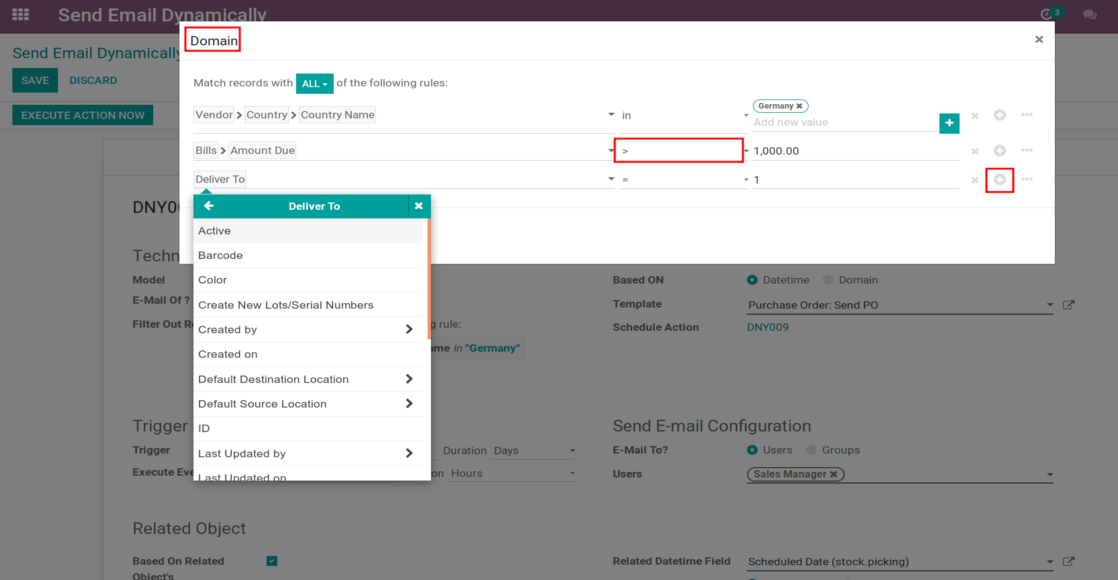Select the Datetime radio option
The image size is (1118, 580).
752,280
